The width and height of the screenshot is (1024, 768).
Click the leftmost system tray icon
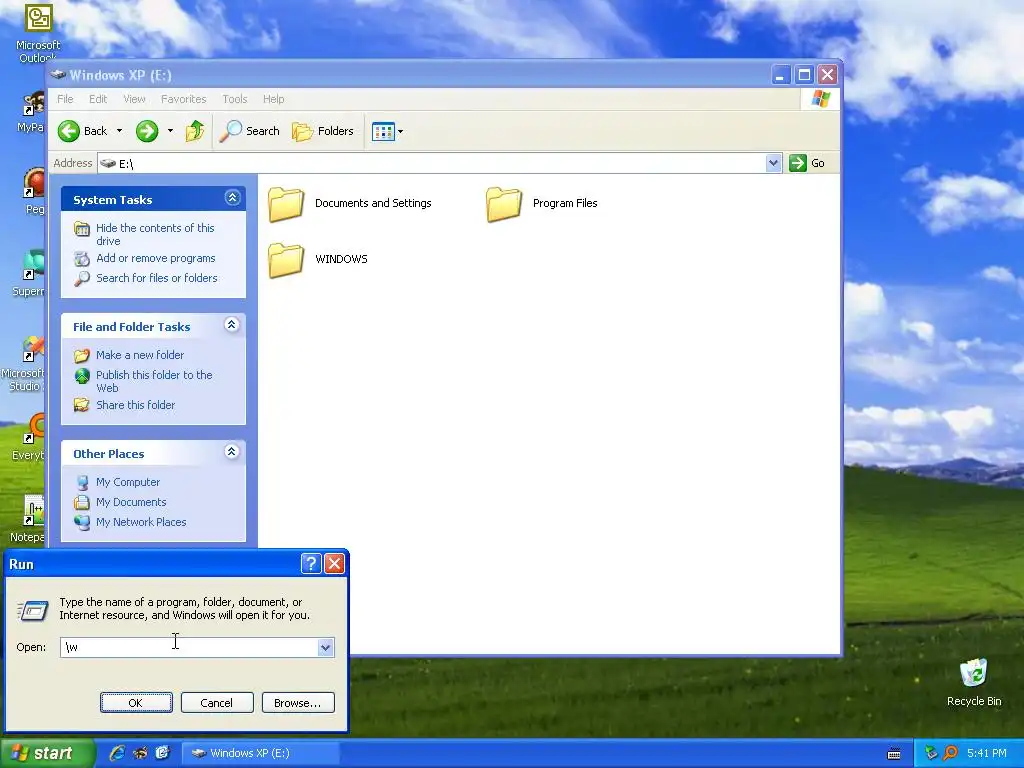coord(931,753)
